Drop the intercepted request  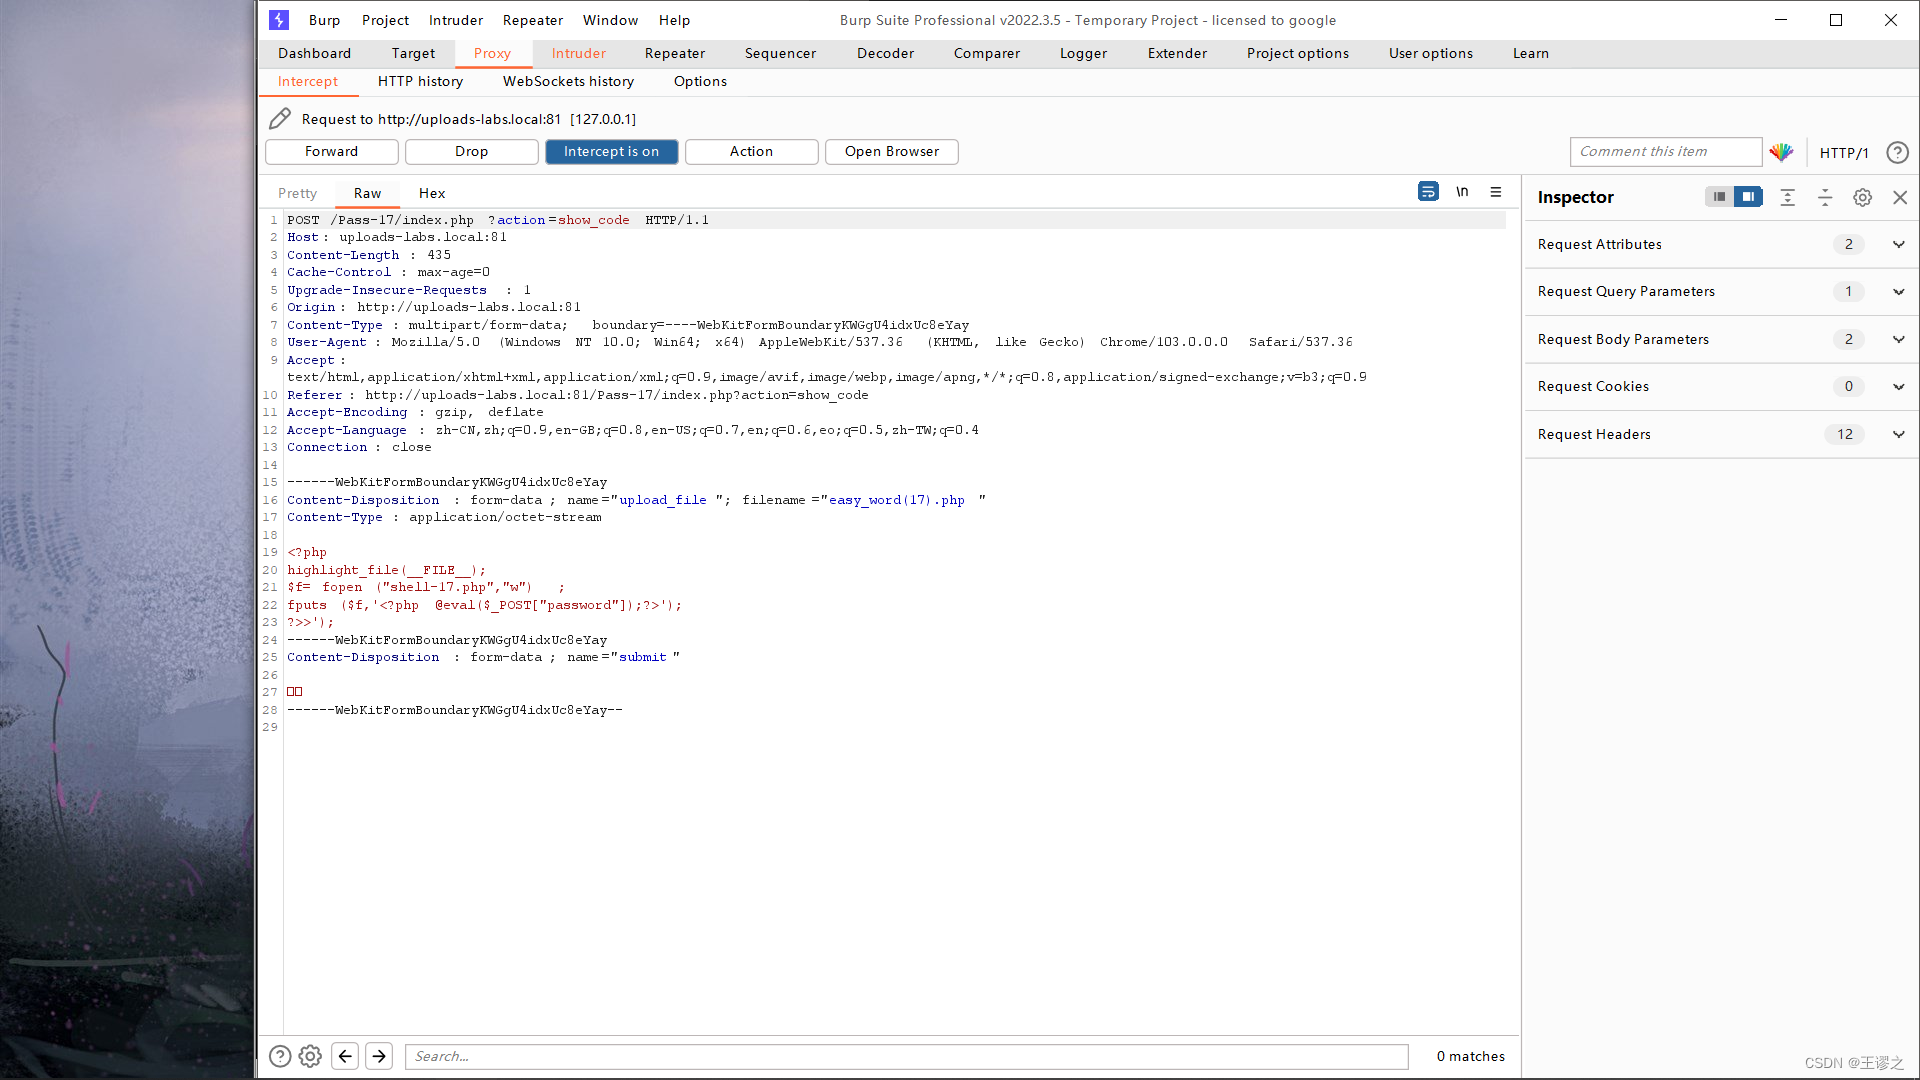471,152
